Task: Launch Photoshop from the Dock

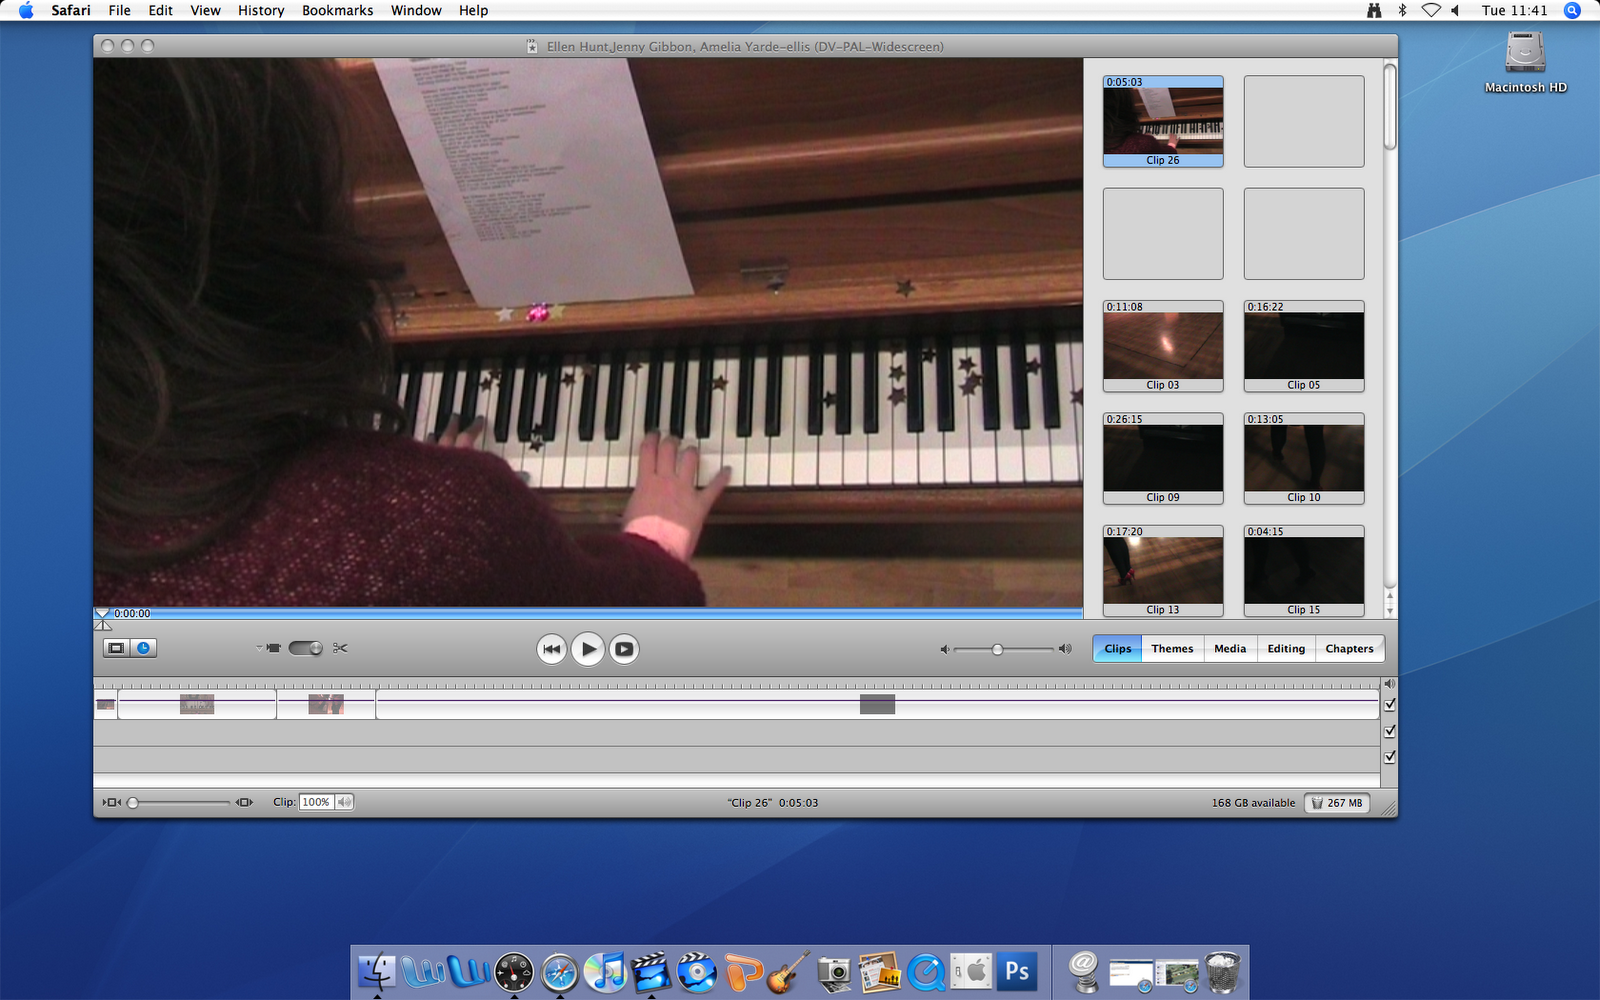Action: click(x=1017, y=971)
